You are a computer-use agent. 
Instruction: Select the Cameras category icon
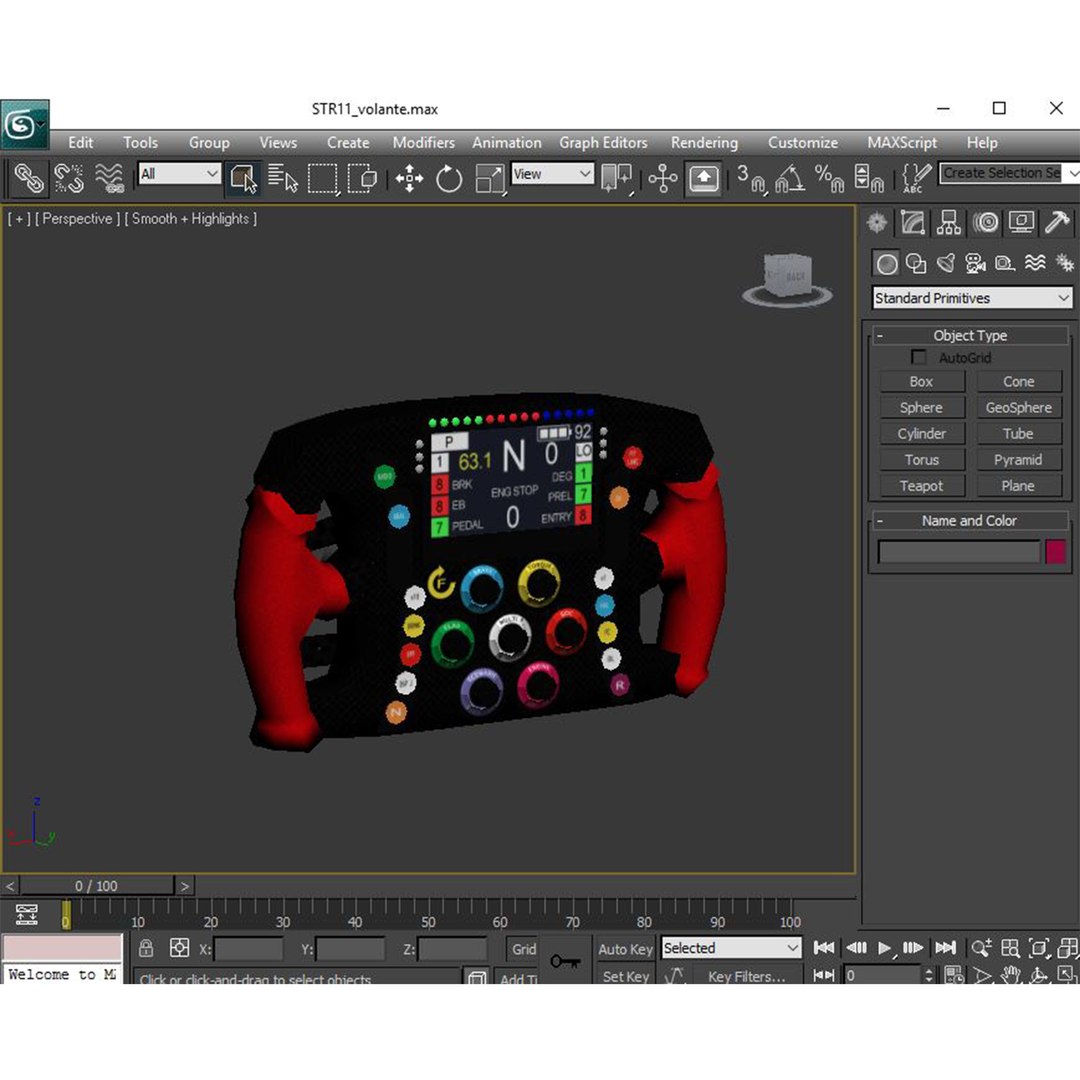[x=975, y=263]
